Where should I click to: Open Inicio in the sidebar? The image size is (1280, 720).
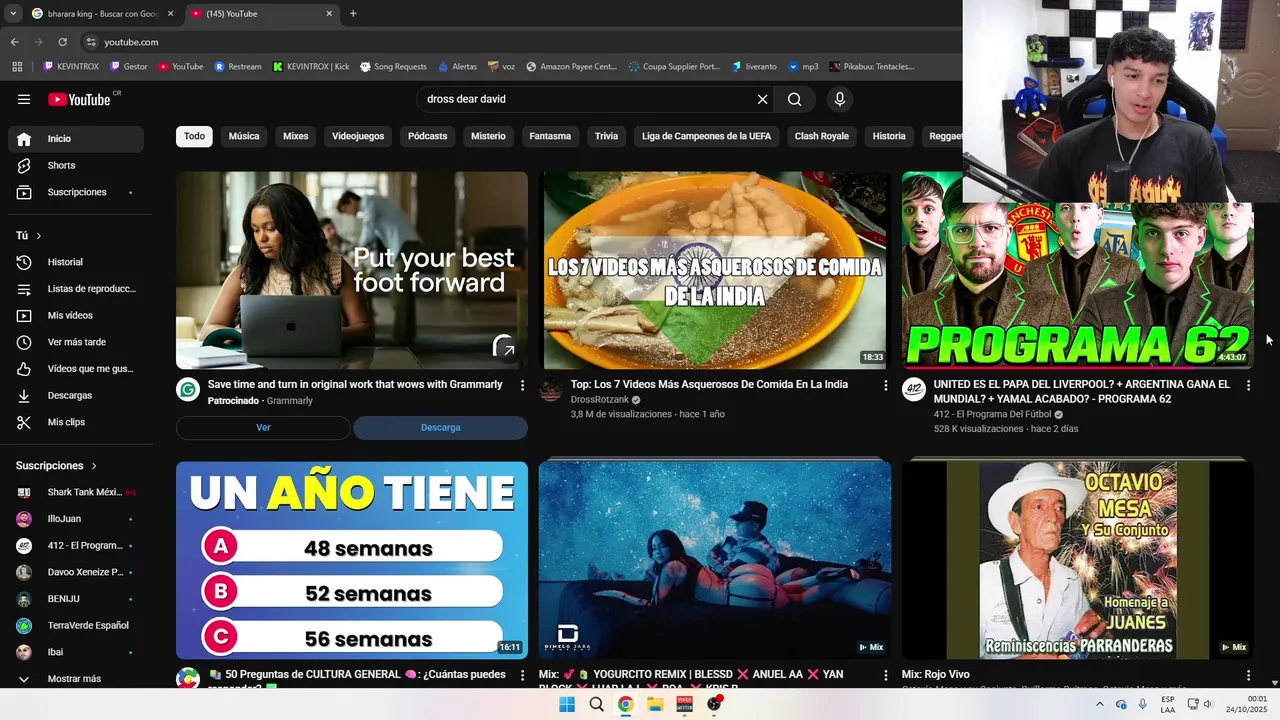click(76, 139)
